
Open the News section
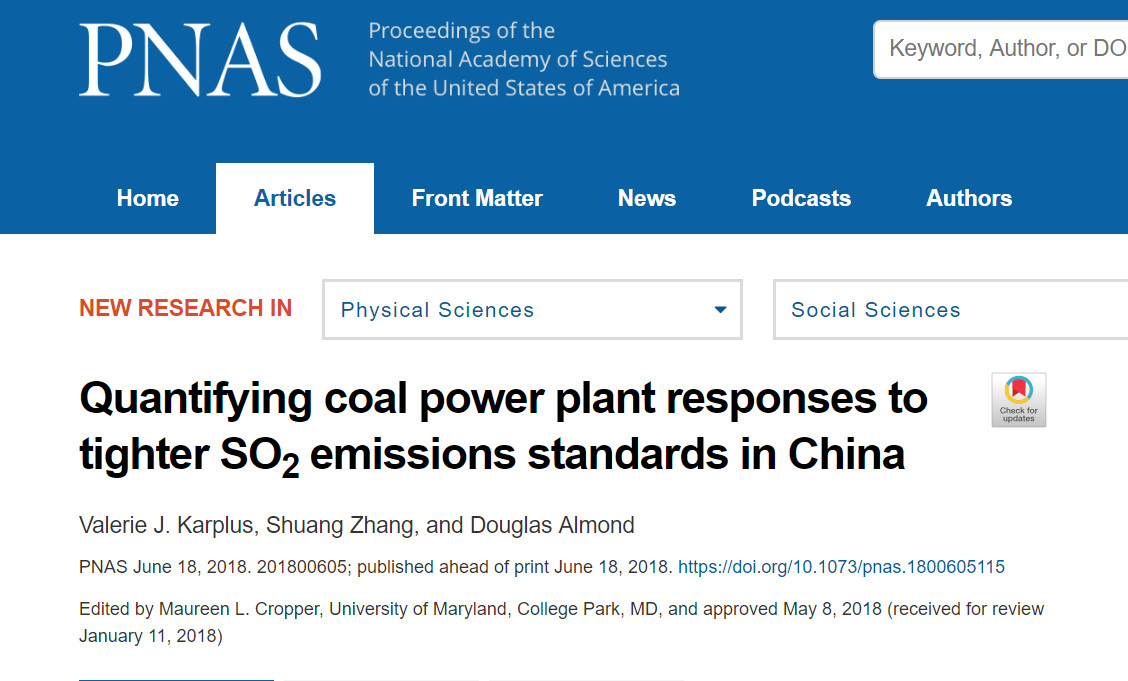coord(647,198)
